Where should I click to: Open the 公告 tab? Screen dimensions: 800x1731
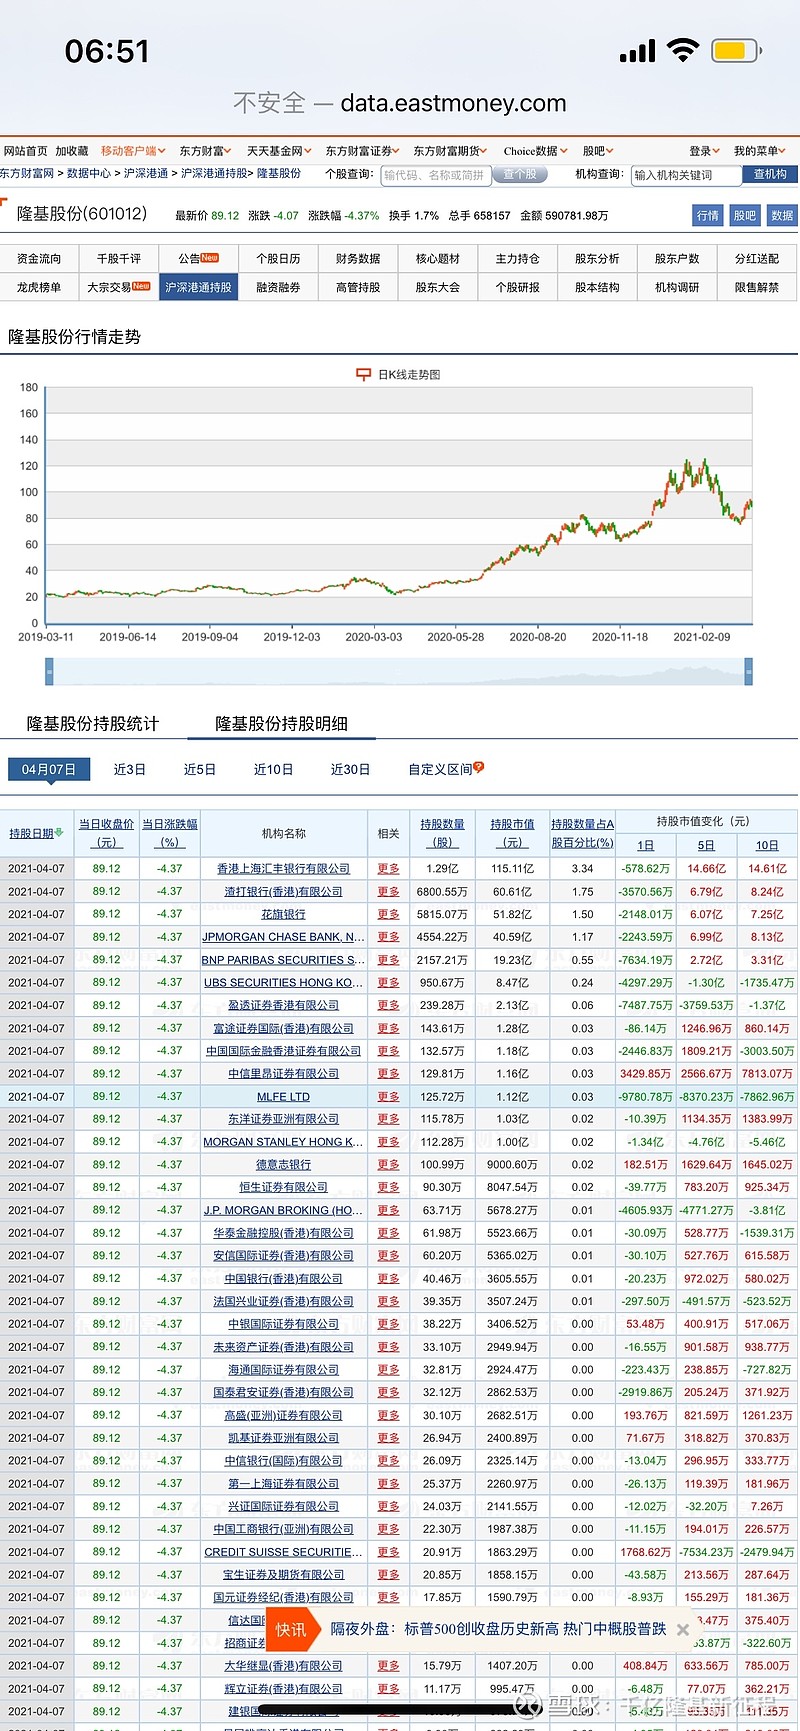(x=198, y=258)
